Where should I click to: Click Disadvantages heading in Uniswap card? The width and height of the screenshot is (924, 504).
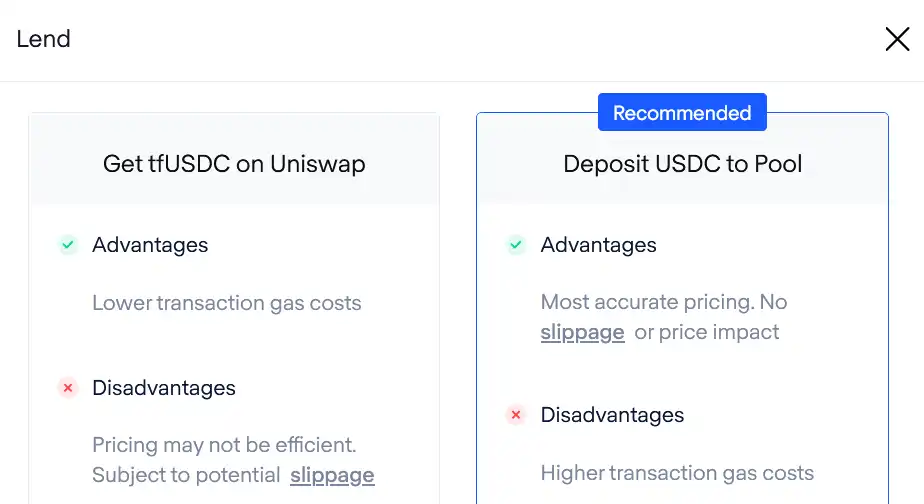[164, 388]
